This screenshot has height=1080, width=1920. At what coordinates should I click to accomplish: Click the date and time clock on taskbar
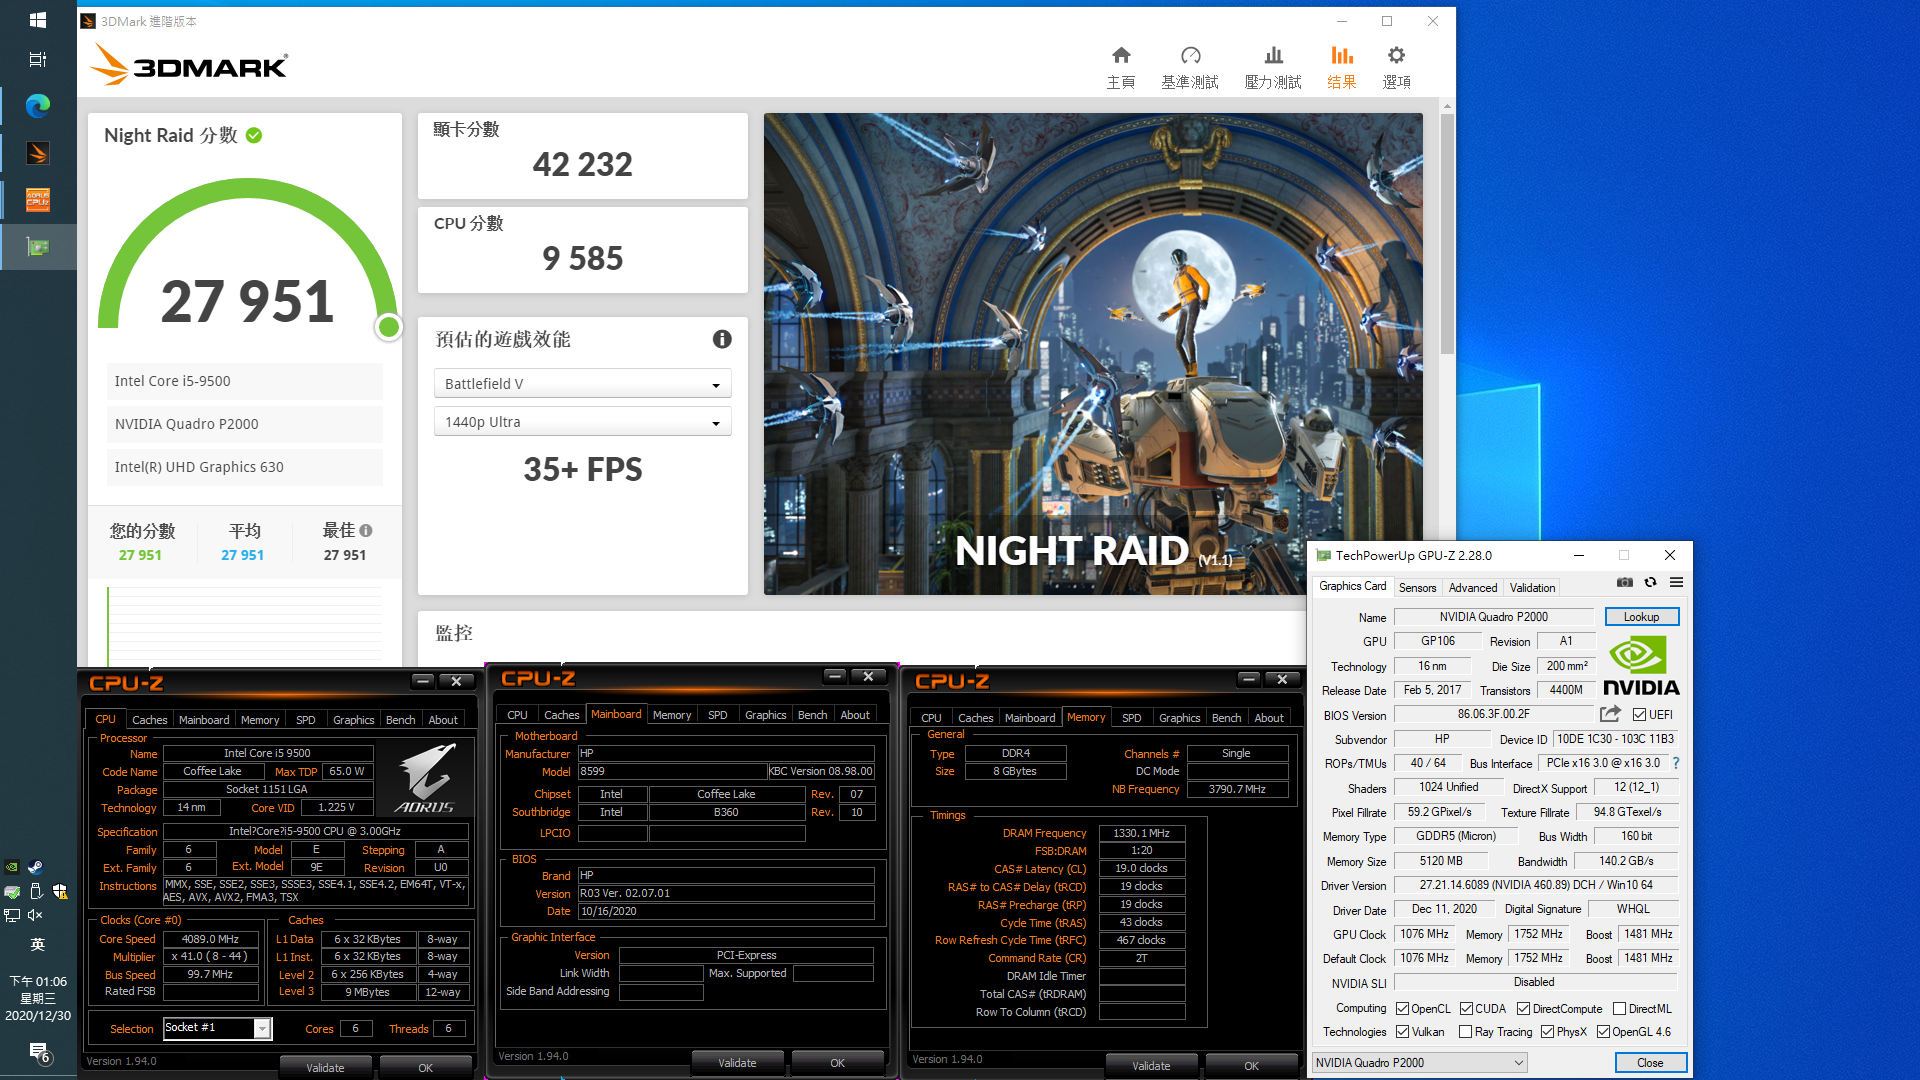(x=38, y=998)
